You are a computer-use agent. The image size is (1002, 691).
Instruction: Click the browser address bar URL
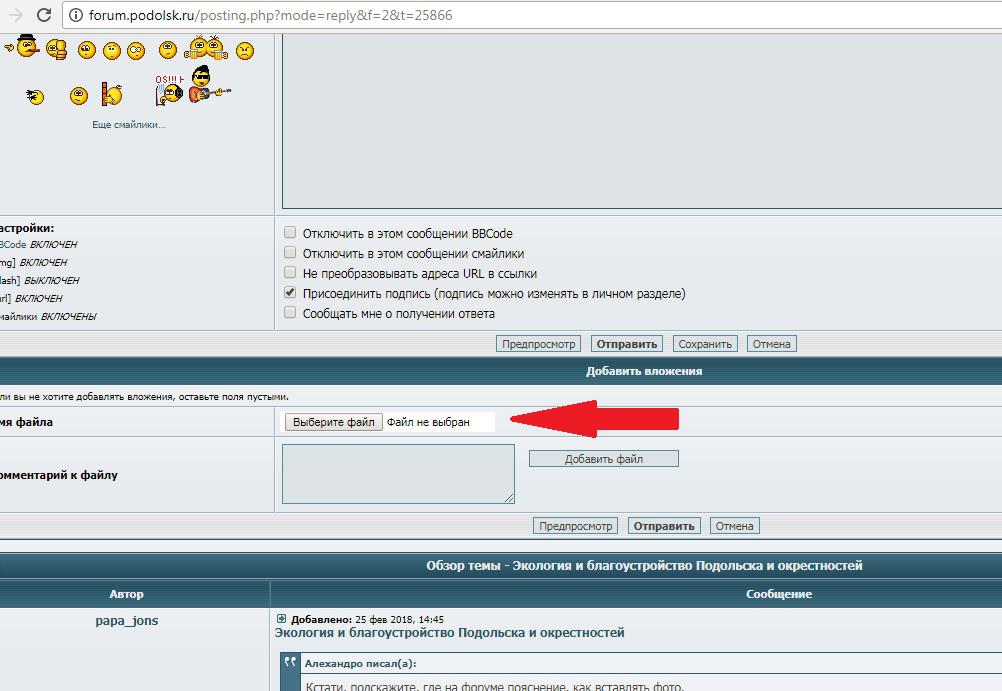pyautogui.click(x=270, y=15)
